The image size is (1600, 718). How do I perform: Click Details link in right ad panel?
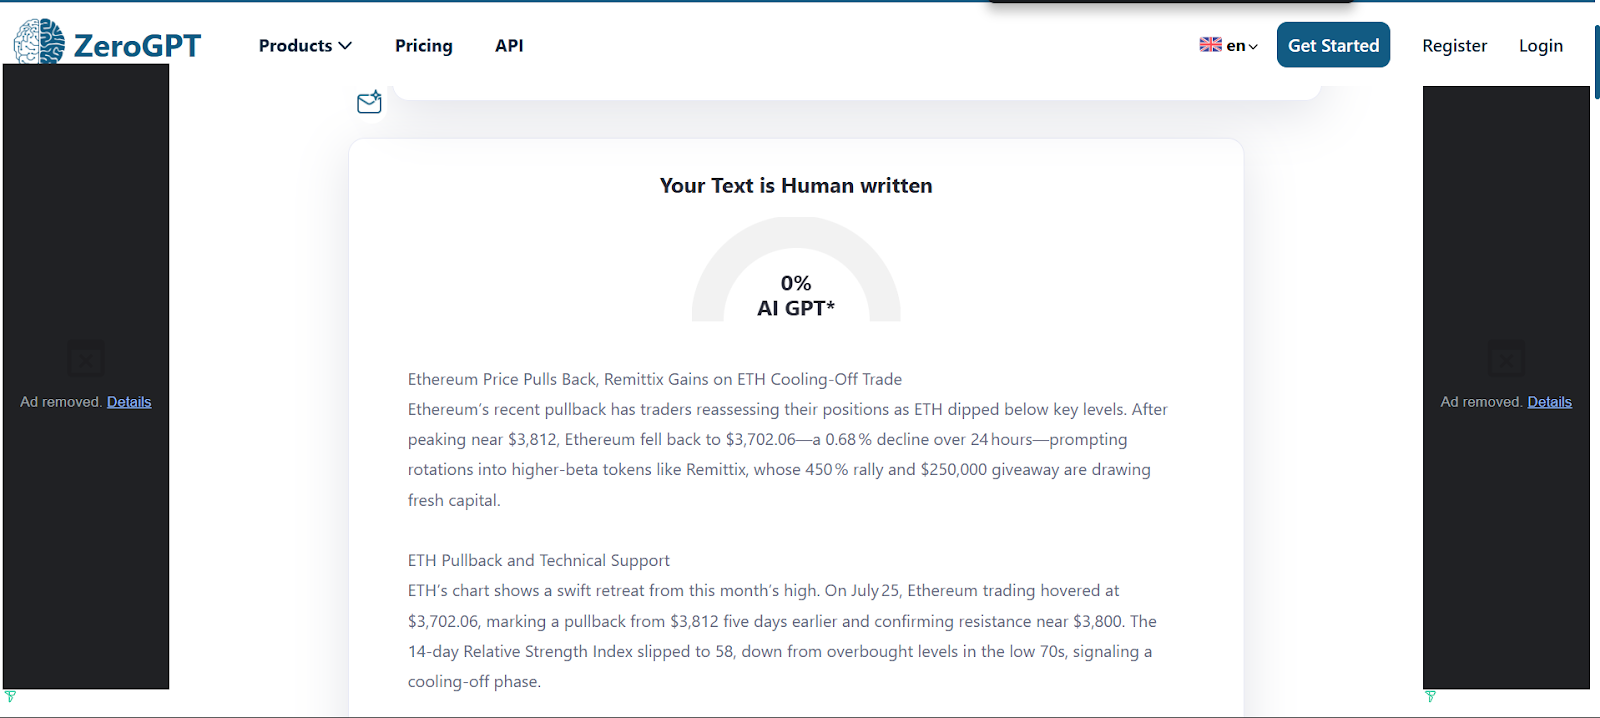point(1549,402)
